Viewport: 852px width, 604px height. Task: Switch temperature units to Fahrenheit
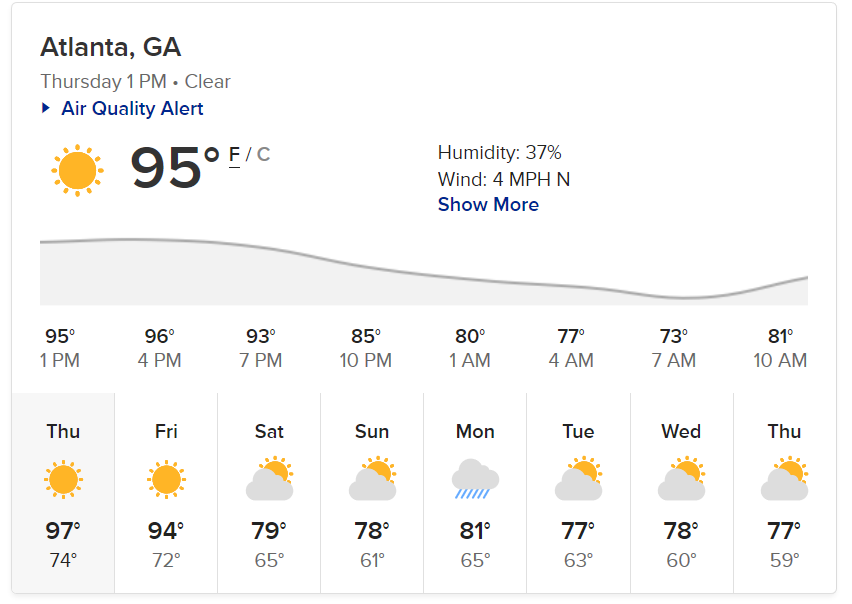234,156
